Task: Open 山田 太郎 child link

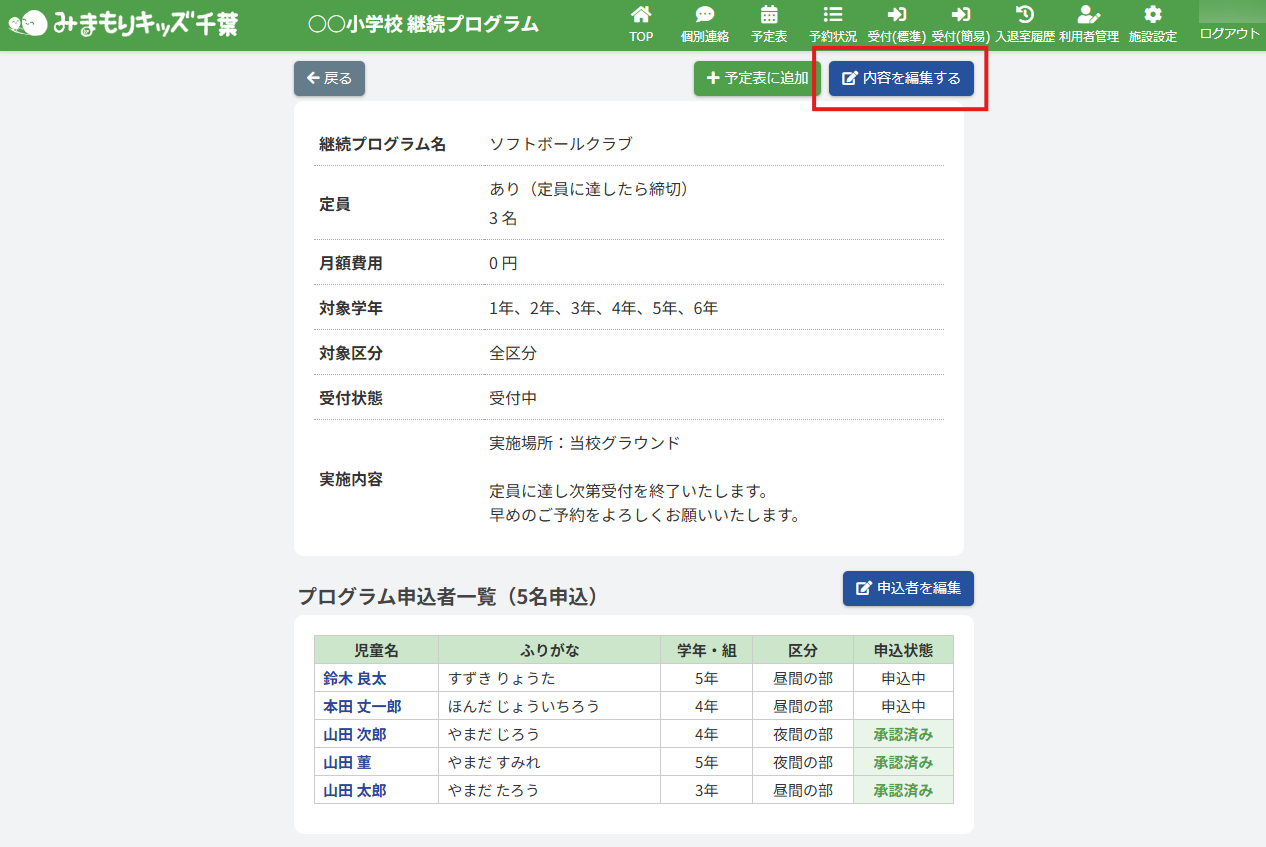Action: click(x=354, y=790)
